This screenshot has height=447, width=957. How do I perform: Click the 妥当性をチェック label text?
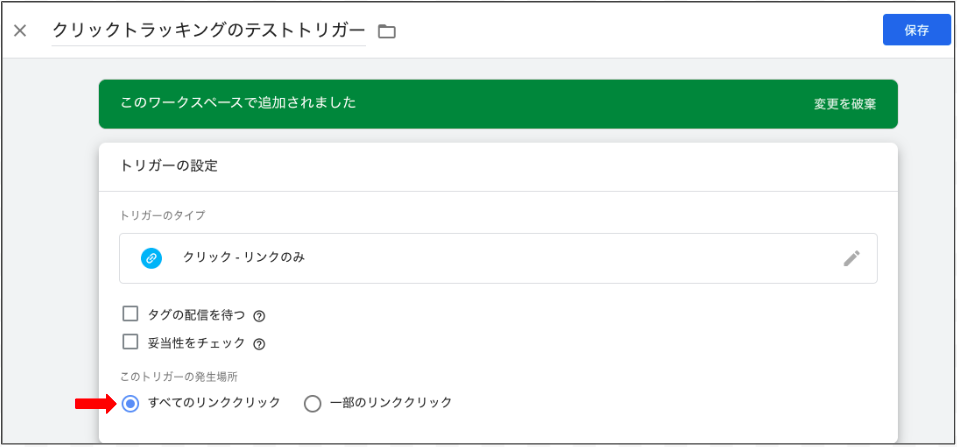[196, 343]
